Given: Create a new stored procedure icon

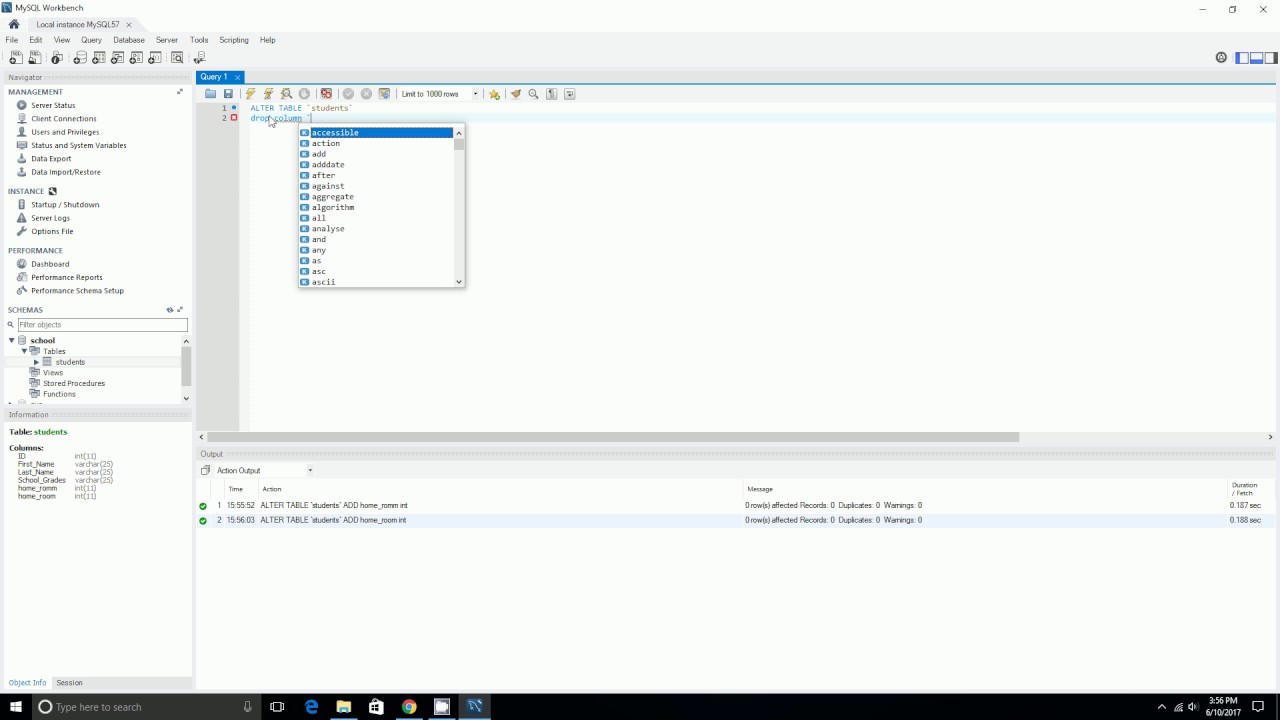Looking at the screenshot, I should (137, 58).
